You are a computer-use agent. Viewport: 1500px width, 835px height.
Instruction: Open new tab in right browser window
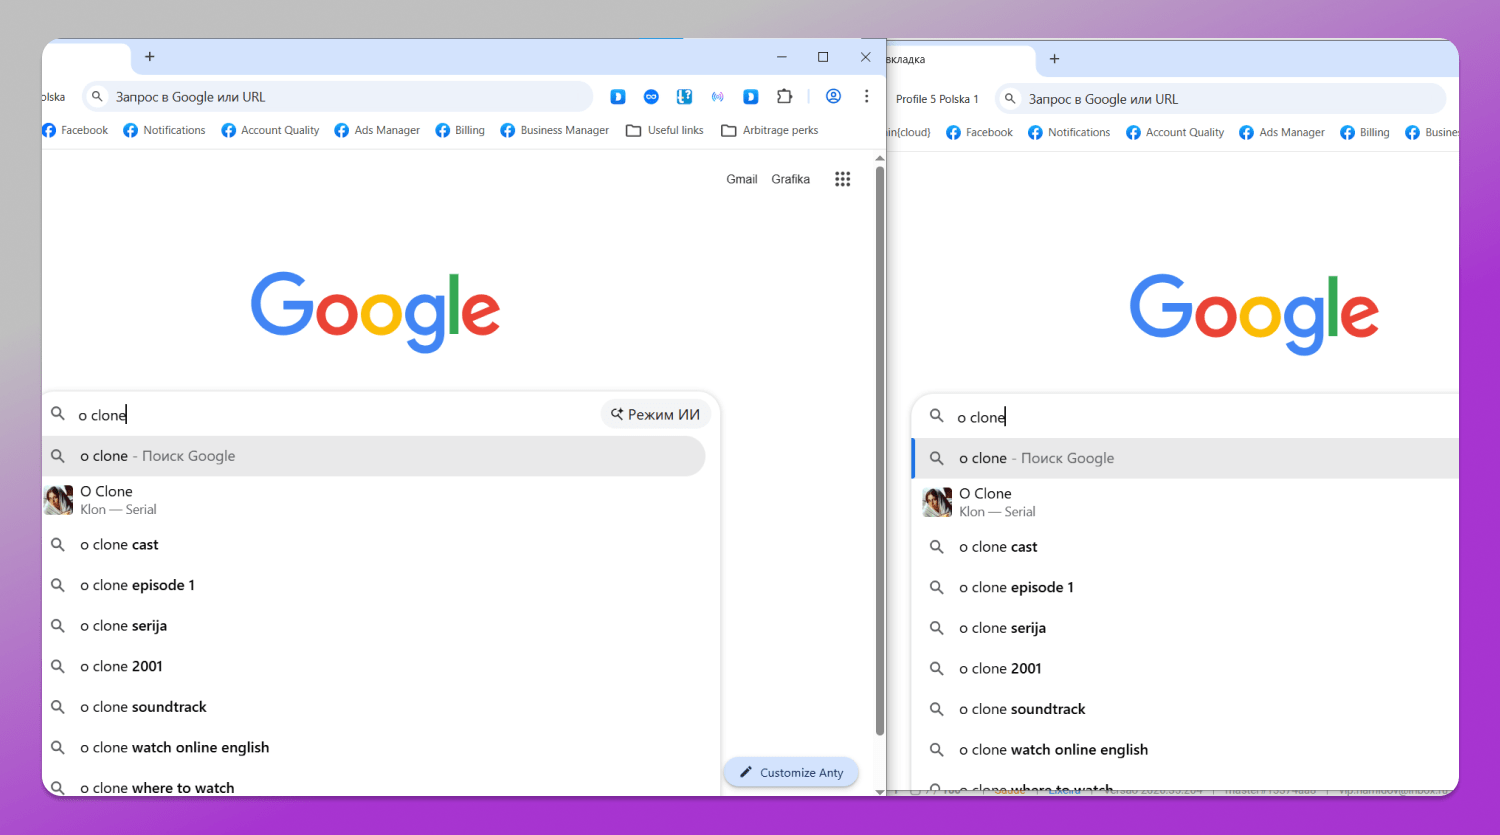coord(1054,59)
